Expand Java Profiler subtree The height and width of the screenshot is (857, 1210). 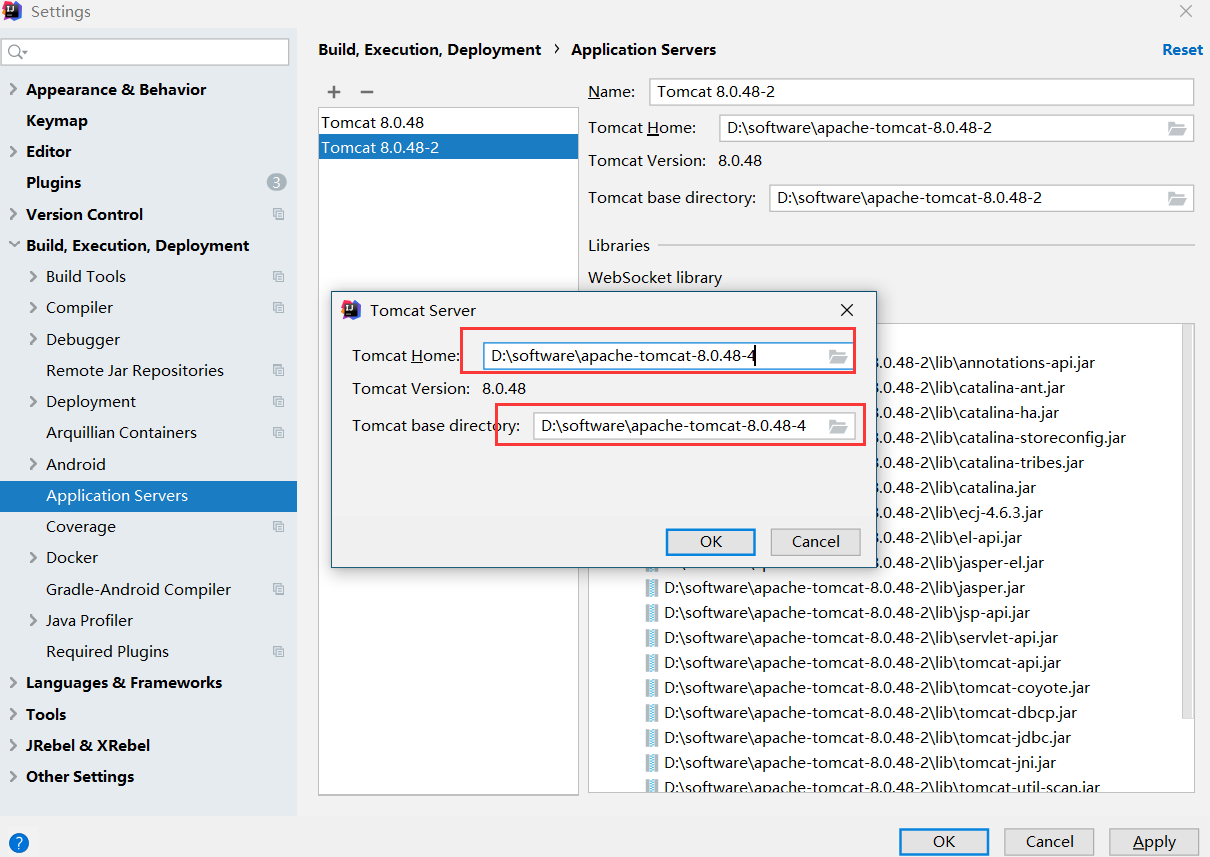point(33,620)
